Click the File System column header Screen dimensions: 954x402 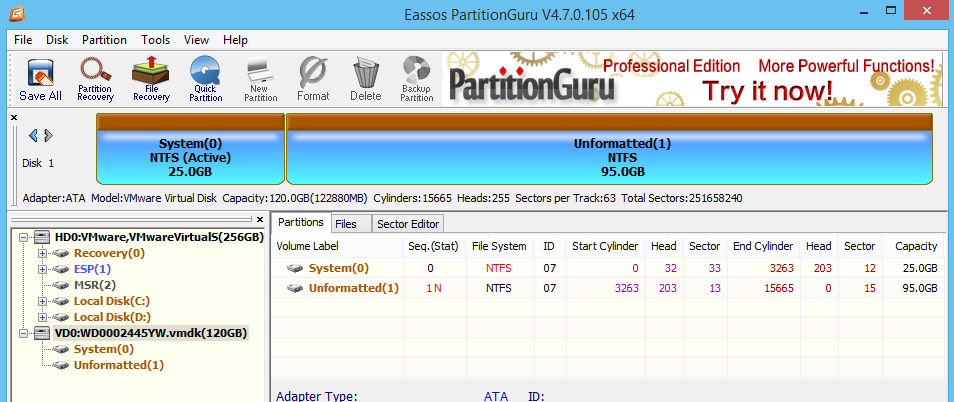pos(499,246)
